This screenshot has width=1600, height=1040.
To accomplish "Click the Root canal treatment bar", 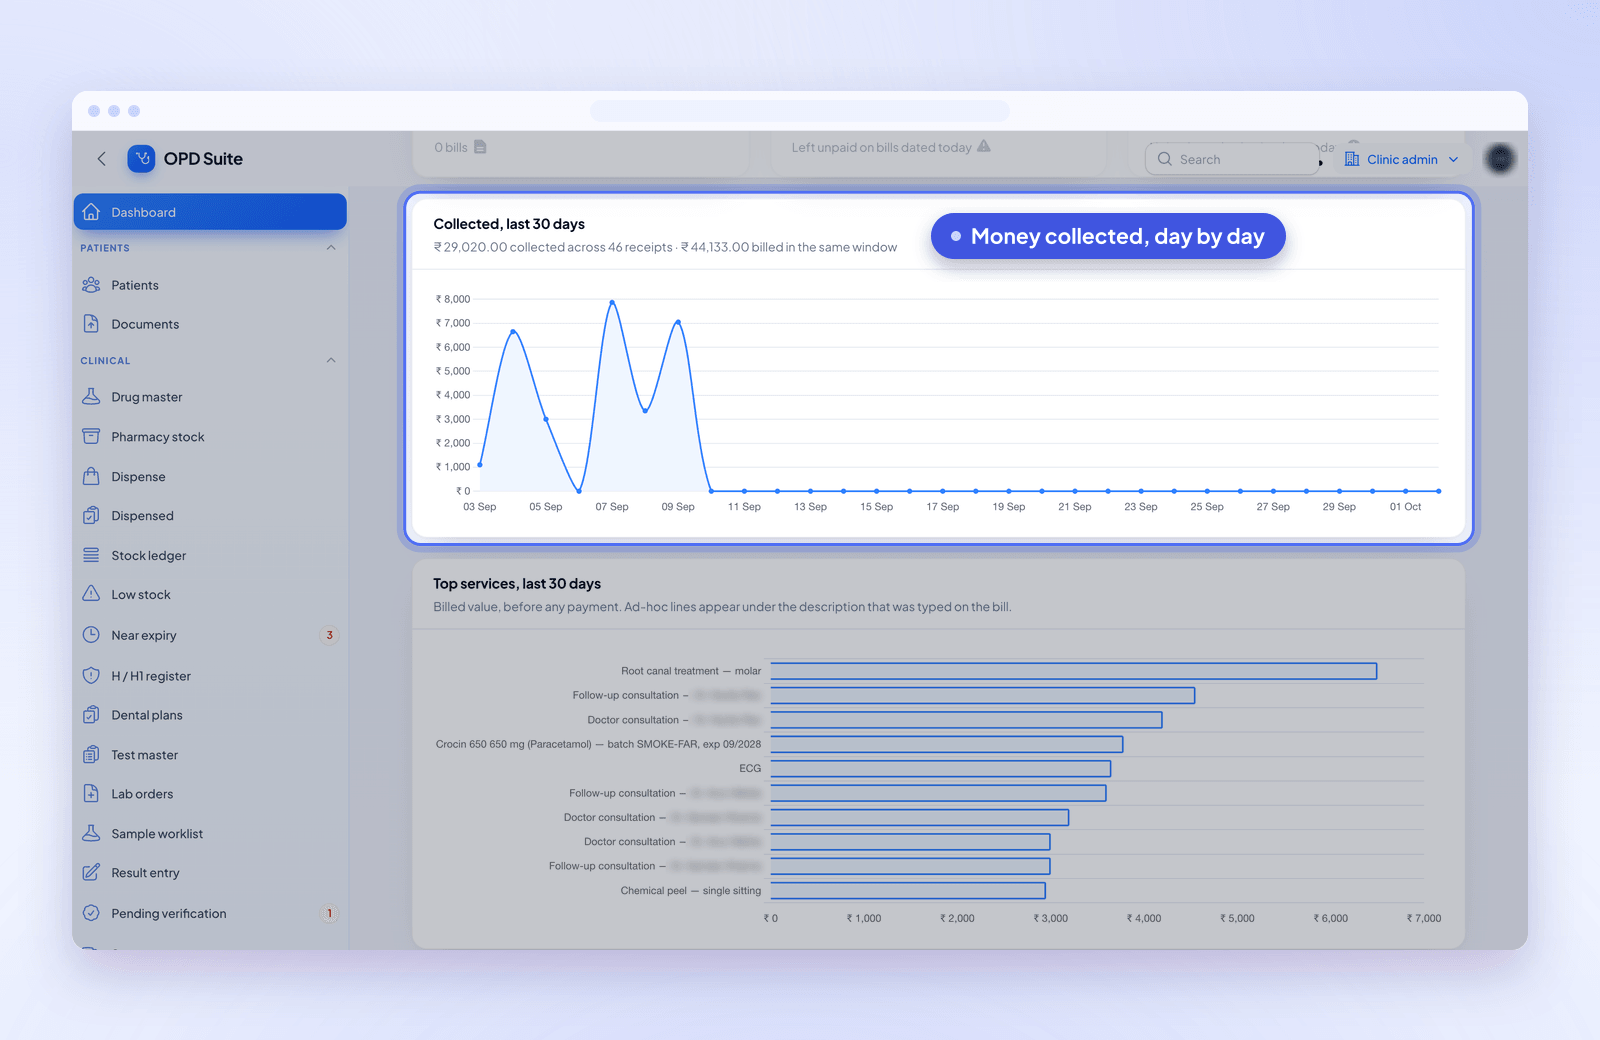I will pyautogui.click(x=1073, y=671).
